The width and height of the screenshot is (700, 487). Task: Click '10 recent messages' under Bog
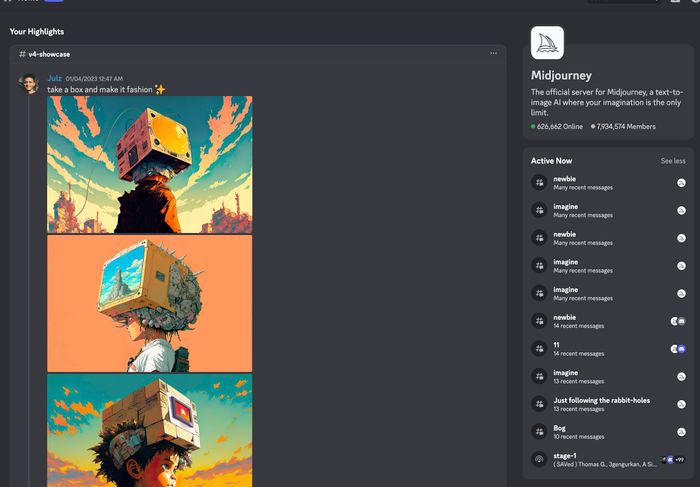[579, 437]
